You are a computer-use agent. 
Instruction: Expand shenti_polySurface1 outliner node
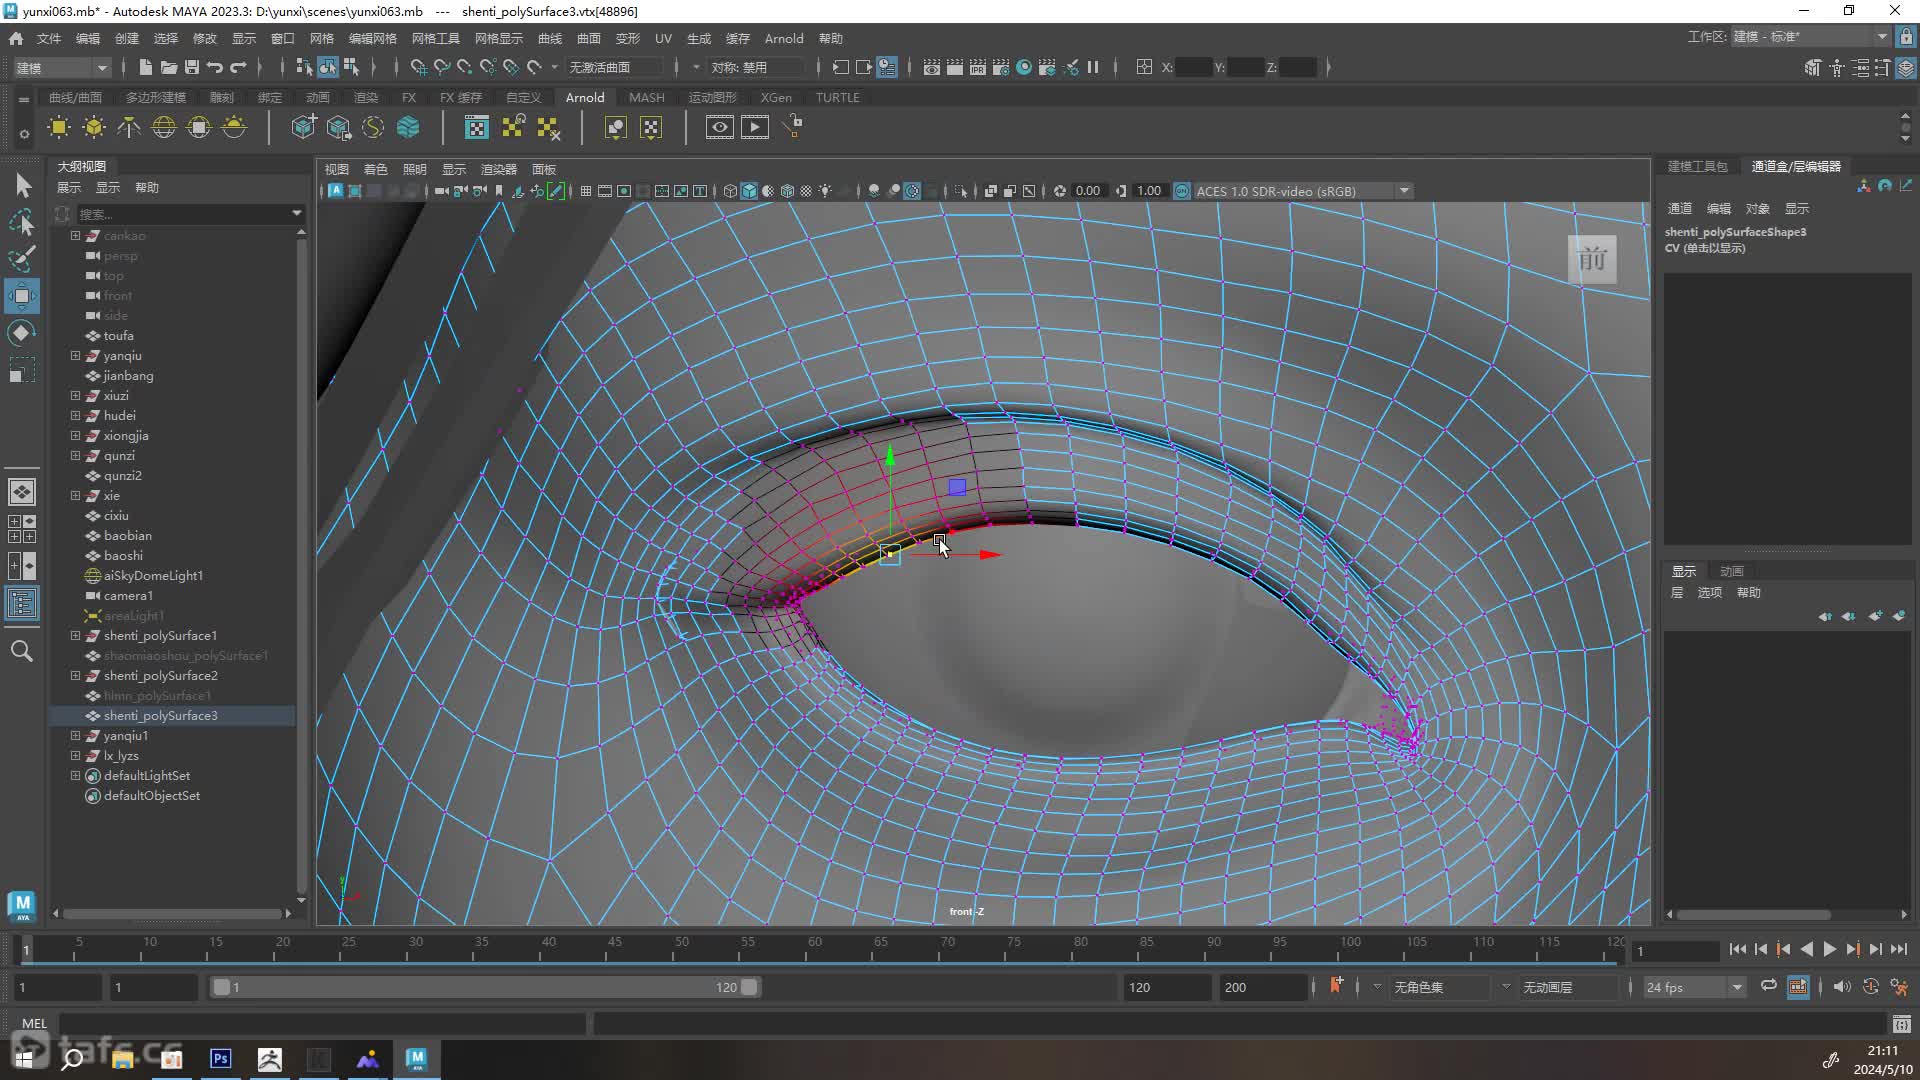point(75,636)
